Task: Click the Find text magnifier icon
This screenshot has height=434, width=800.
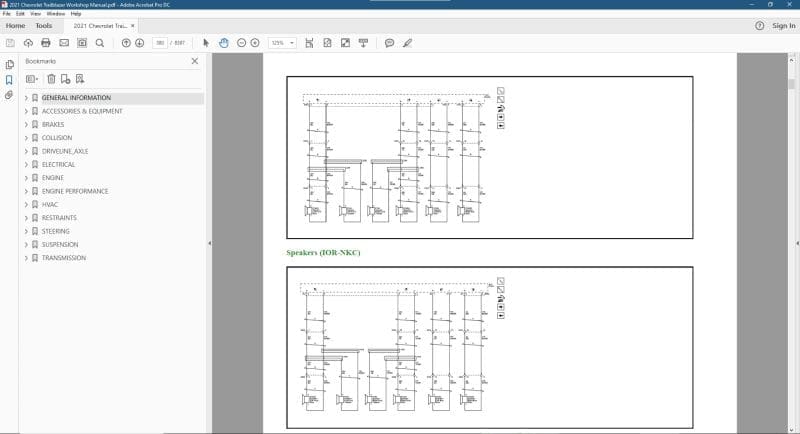Action: (x=100, y=43)
